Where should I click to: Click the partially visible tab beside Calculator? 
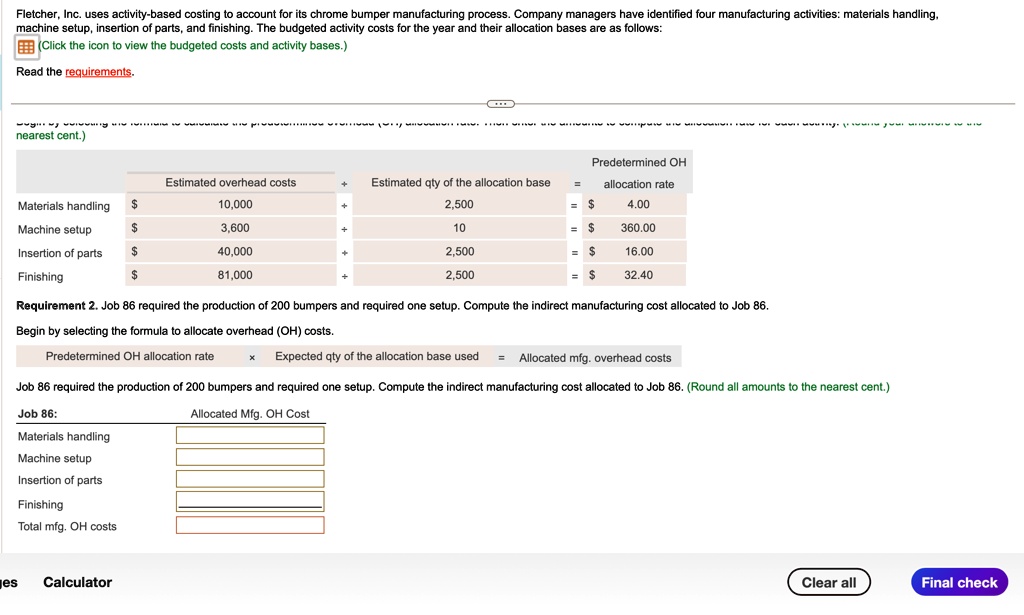(8, 582)
